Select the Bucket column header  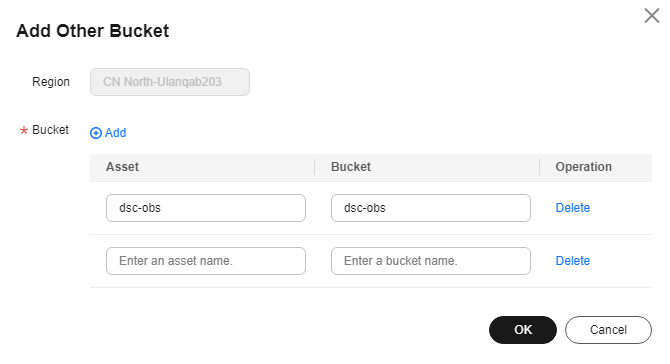(x=351, y=167)
